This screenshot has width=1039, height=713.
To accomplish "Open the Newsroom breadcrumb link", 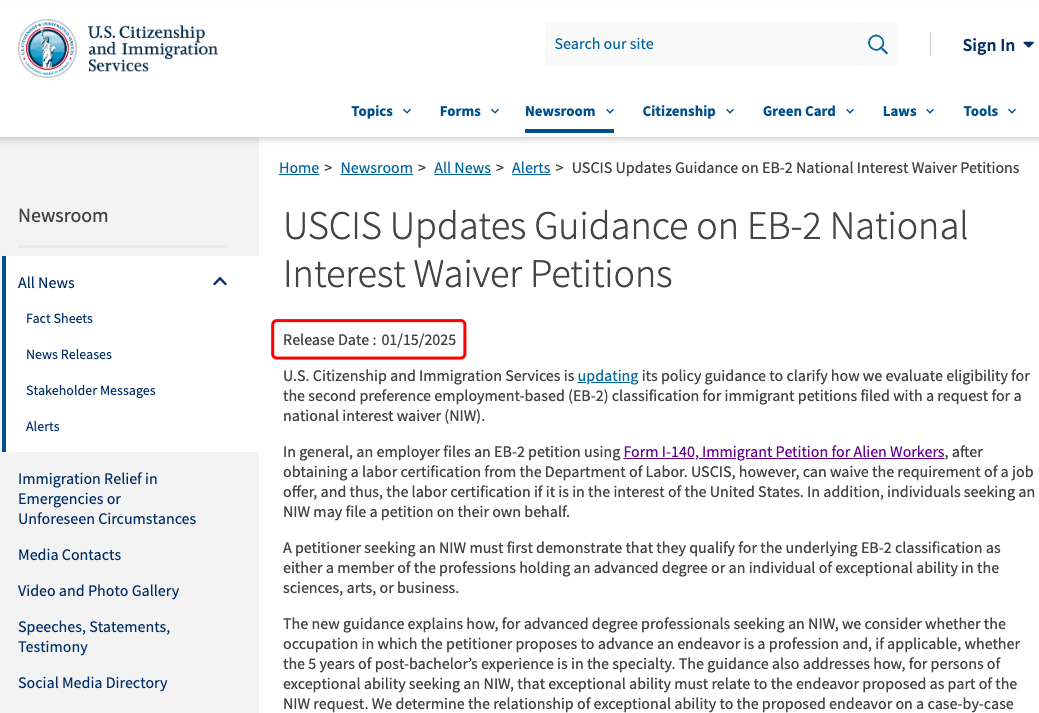I will point(376,168).
